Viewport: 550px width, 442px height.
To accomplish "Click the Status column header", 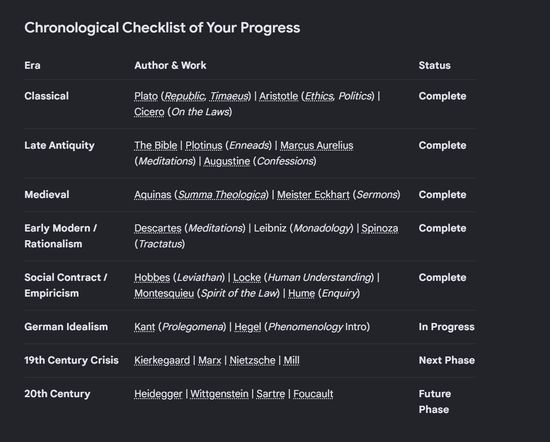I will tap(435, 66).
